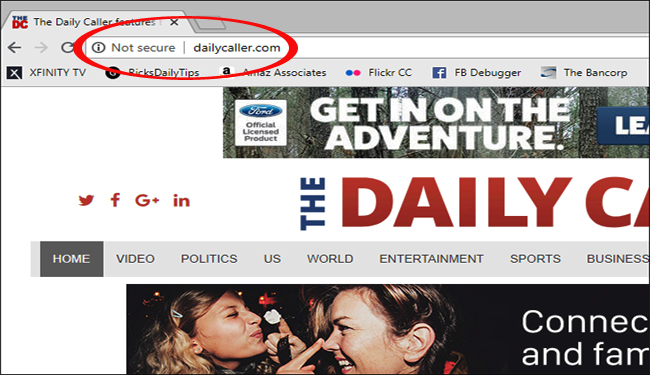Open the FB Debugger bookmark
This screenshot has height=375, width=650.
(476, 73)
